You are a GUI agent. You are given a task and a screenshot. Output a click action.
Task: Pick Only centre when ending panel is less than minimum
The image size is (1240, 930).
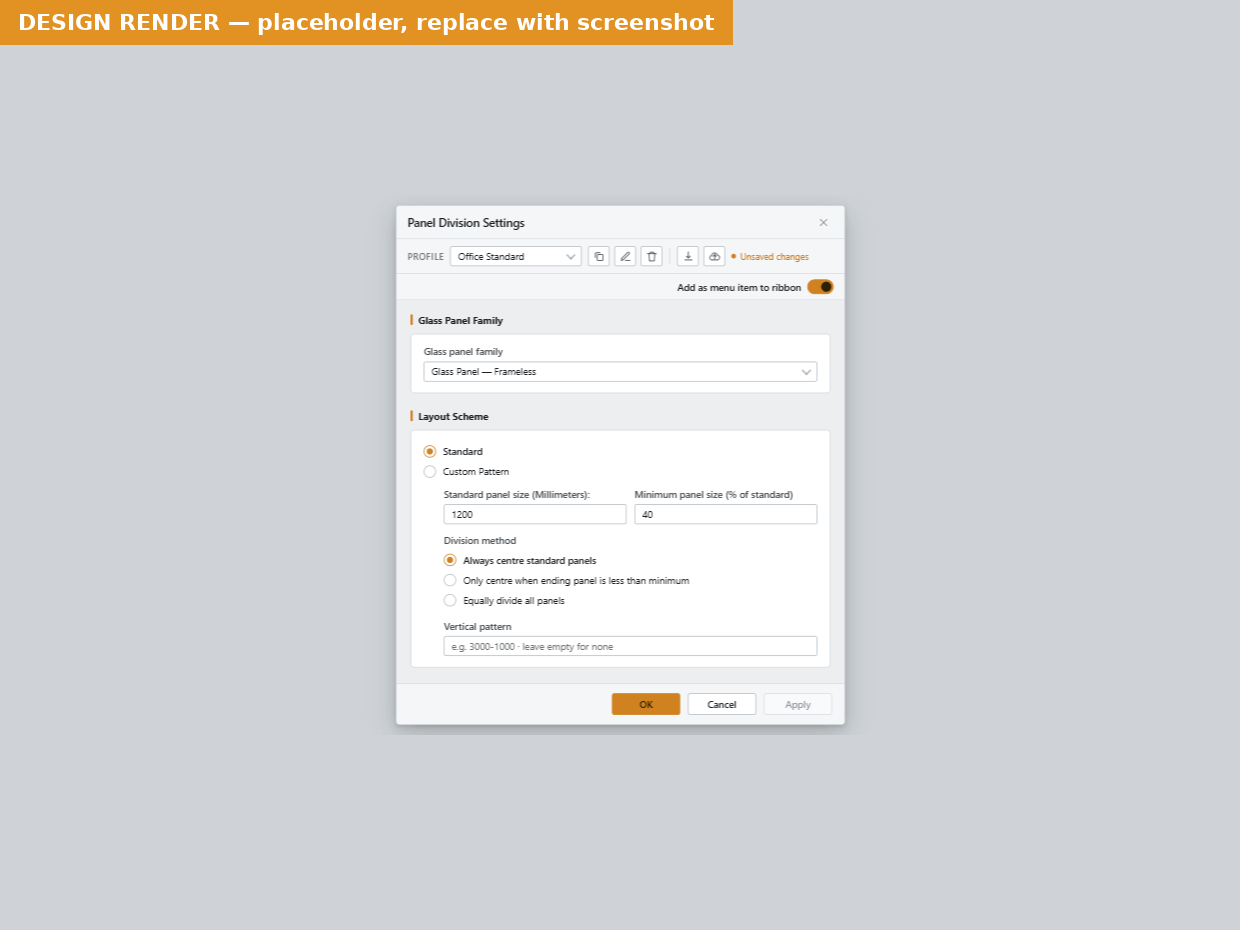click(450, 581)
